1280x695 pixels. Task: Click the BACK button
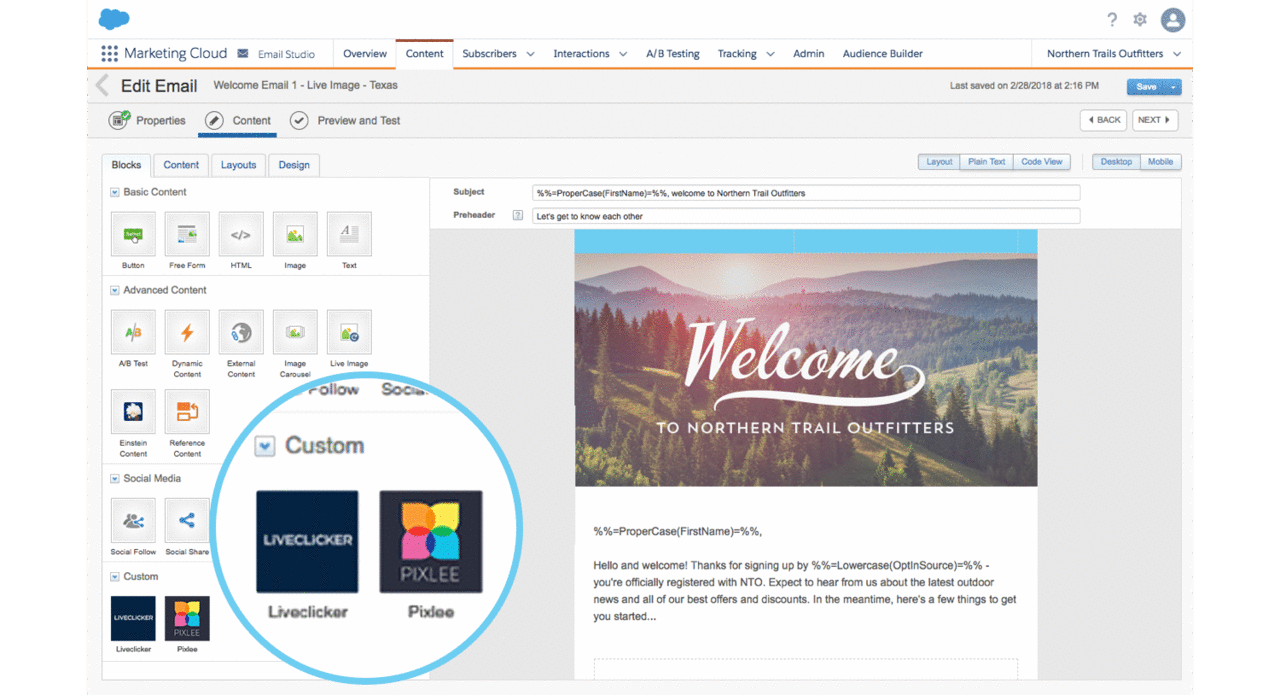click(1103, 120)
